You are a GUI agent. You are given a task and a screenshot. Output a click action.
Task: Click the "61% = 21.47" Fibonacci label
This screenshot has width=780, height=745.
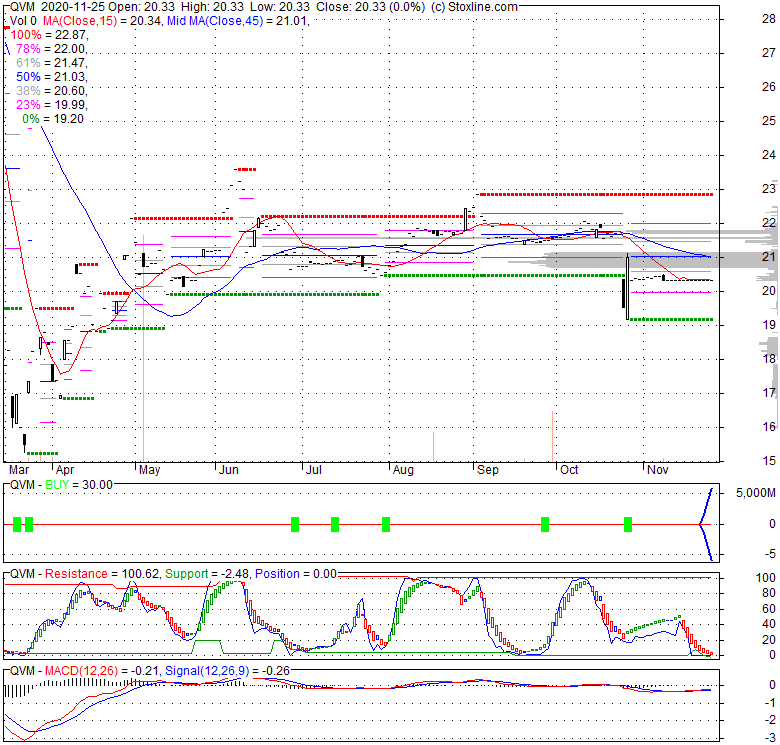tap(51, 63)
